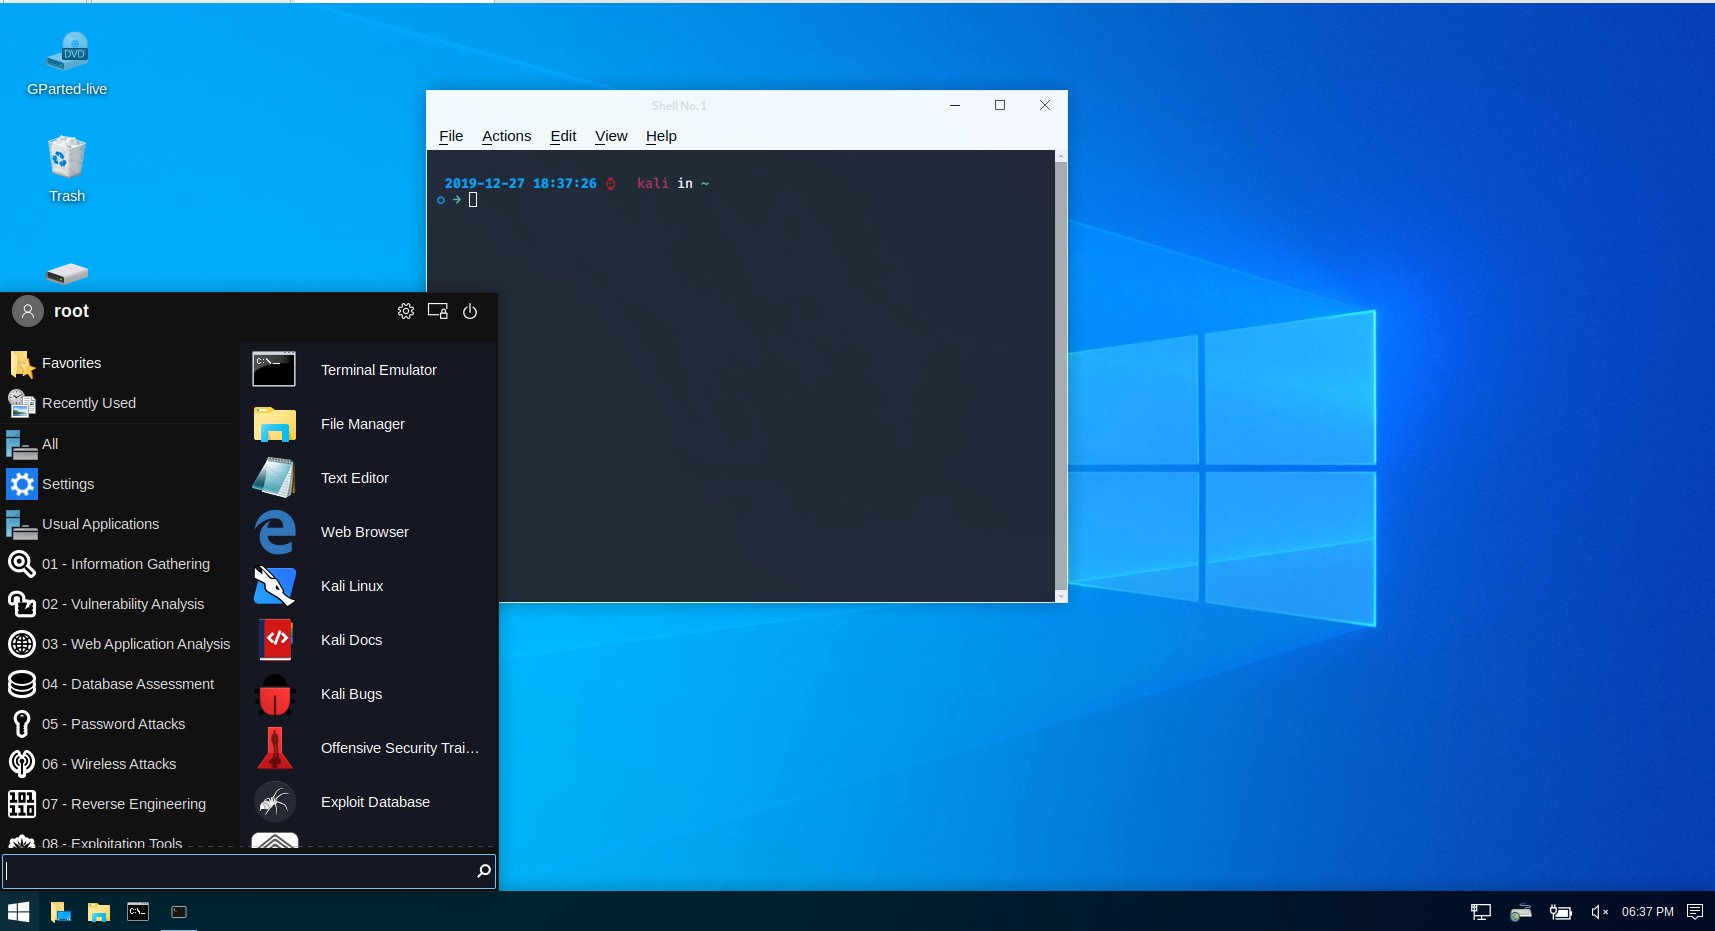
Task: Open the Help menu in the Shell window
Action: point(661,136)
